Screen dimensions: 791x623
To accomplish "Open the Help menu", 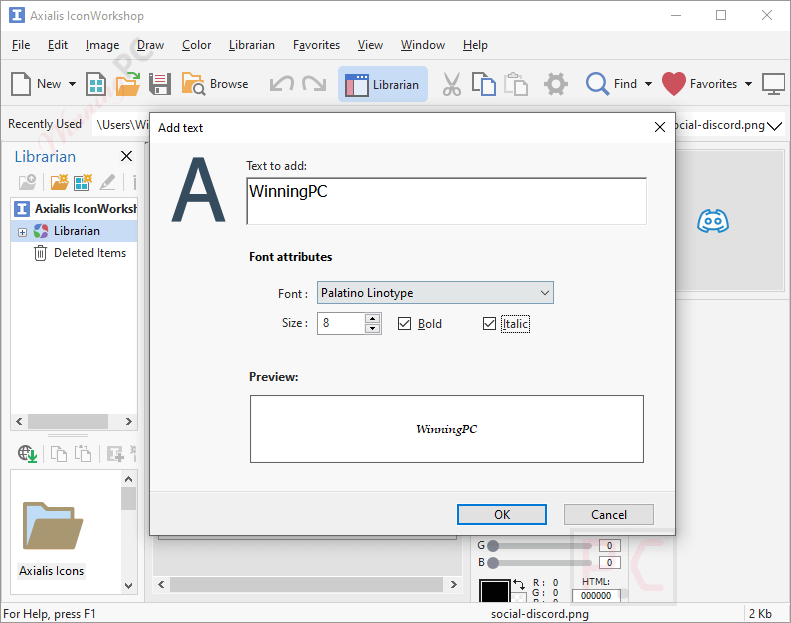I will [475, 45].
